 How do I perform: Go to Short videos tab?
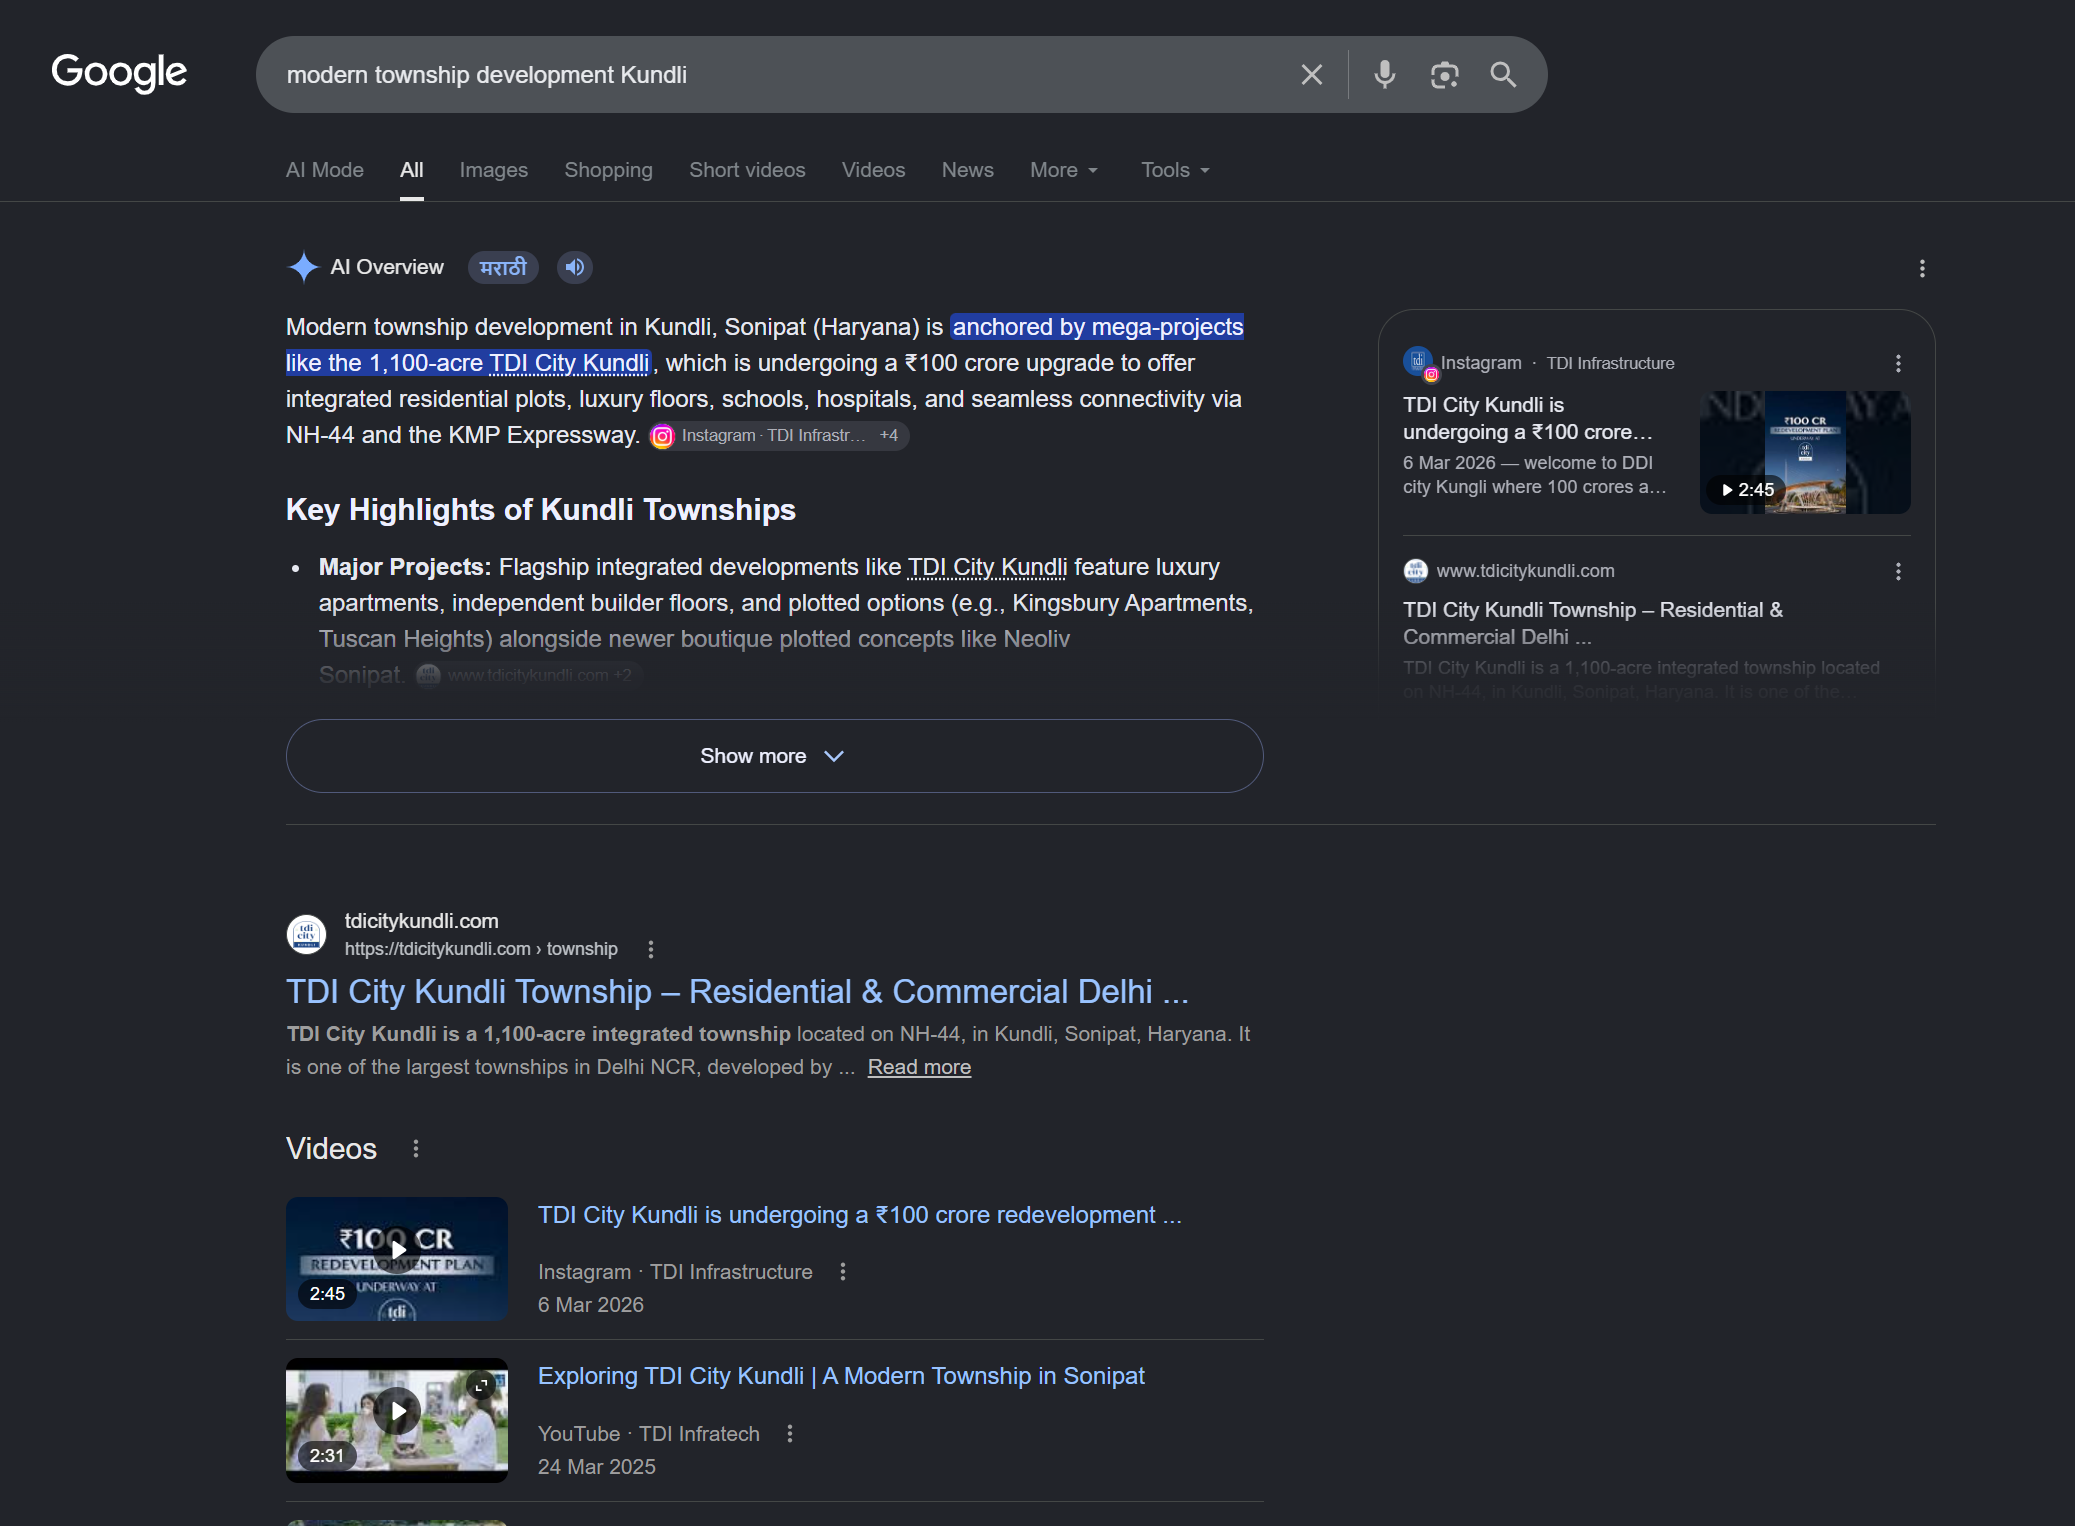[747, 170]
